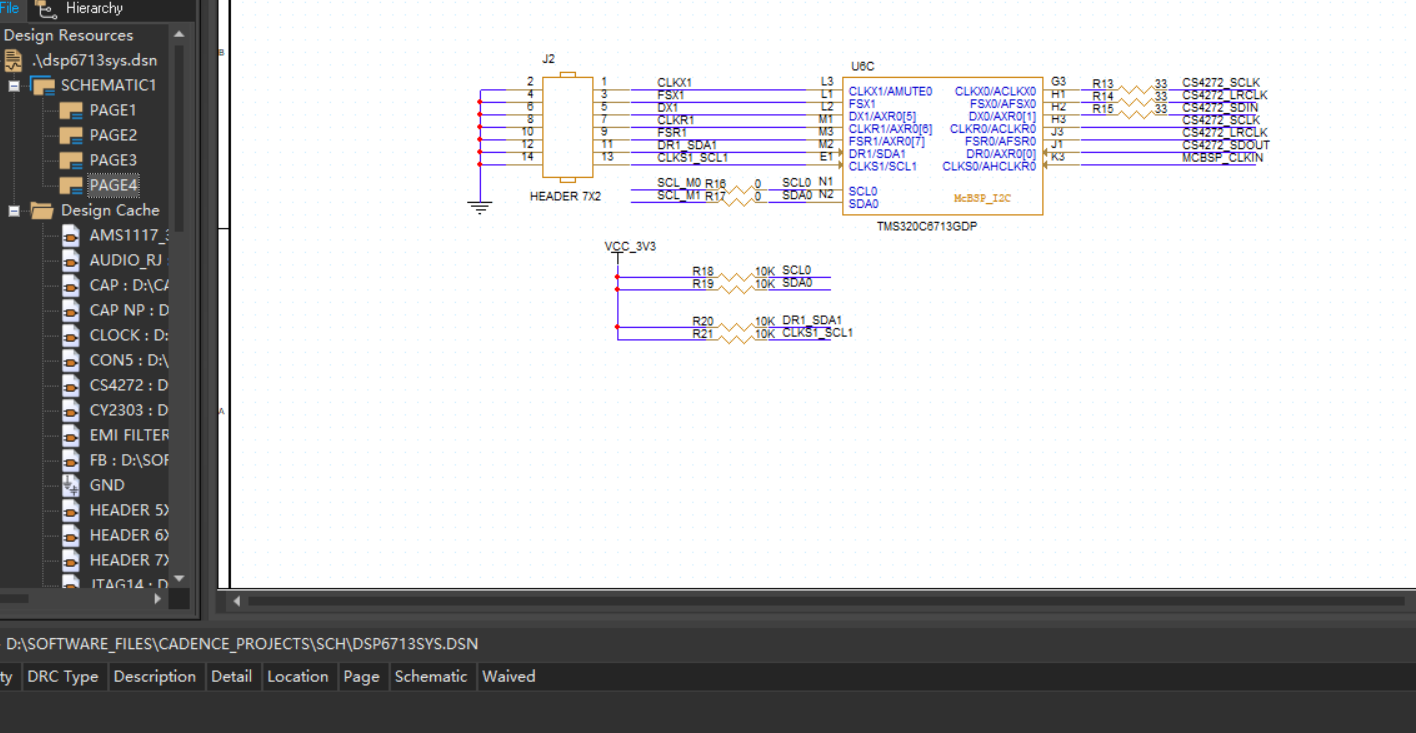
Task: Select resistor R14 in schematic
Action: (x=1135, y=101)
